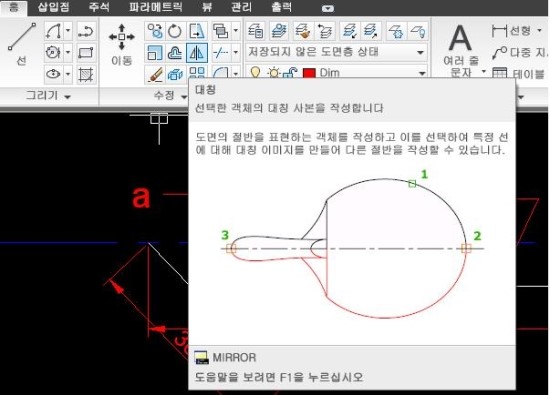Open Layer Properties manager icon
Image resolution: width=550 pixels, height=395 pixels.
pos(256,31)
